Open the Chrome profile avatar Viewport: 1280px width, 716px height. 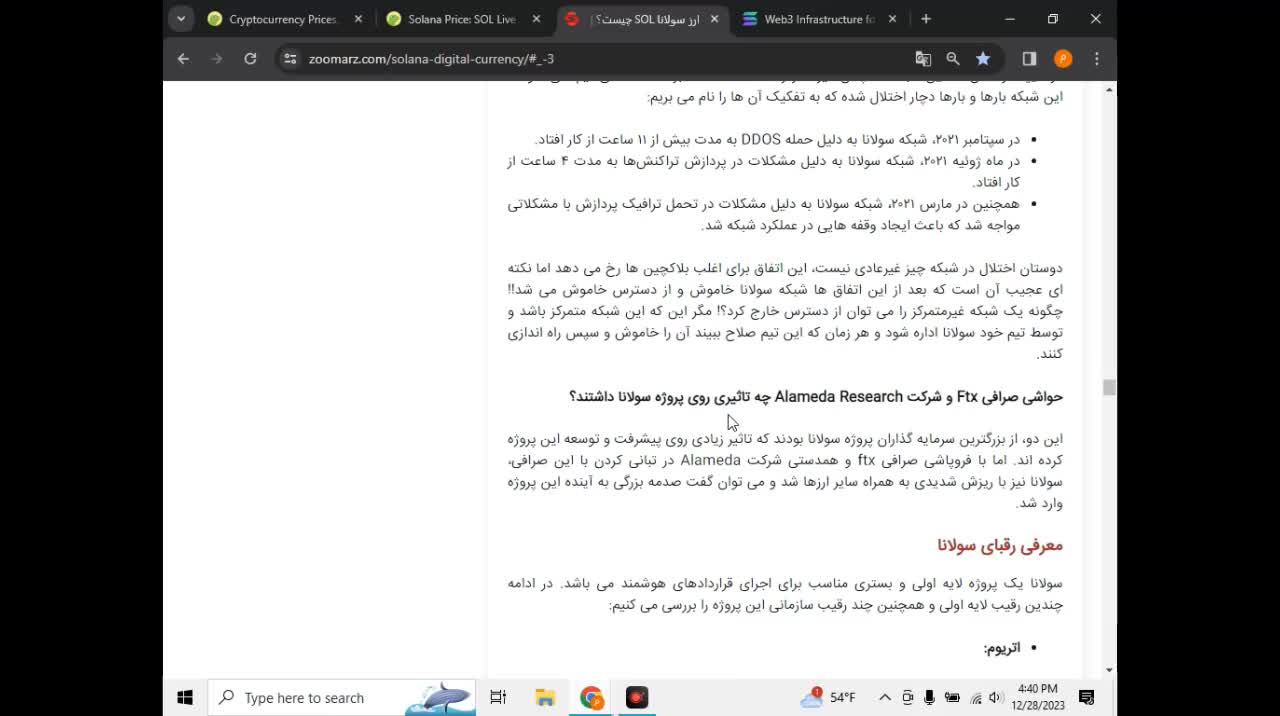1063,59
